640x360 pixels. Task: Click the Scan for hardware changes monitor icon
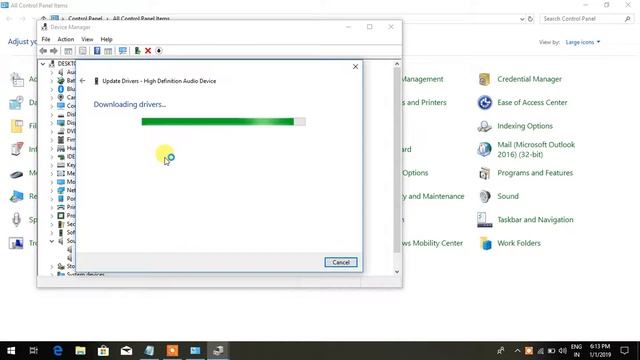coord(122,51)
